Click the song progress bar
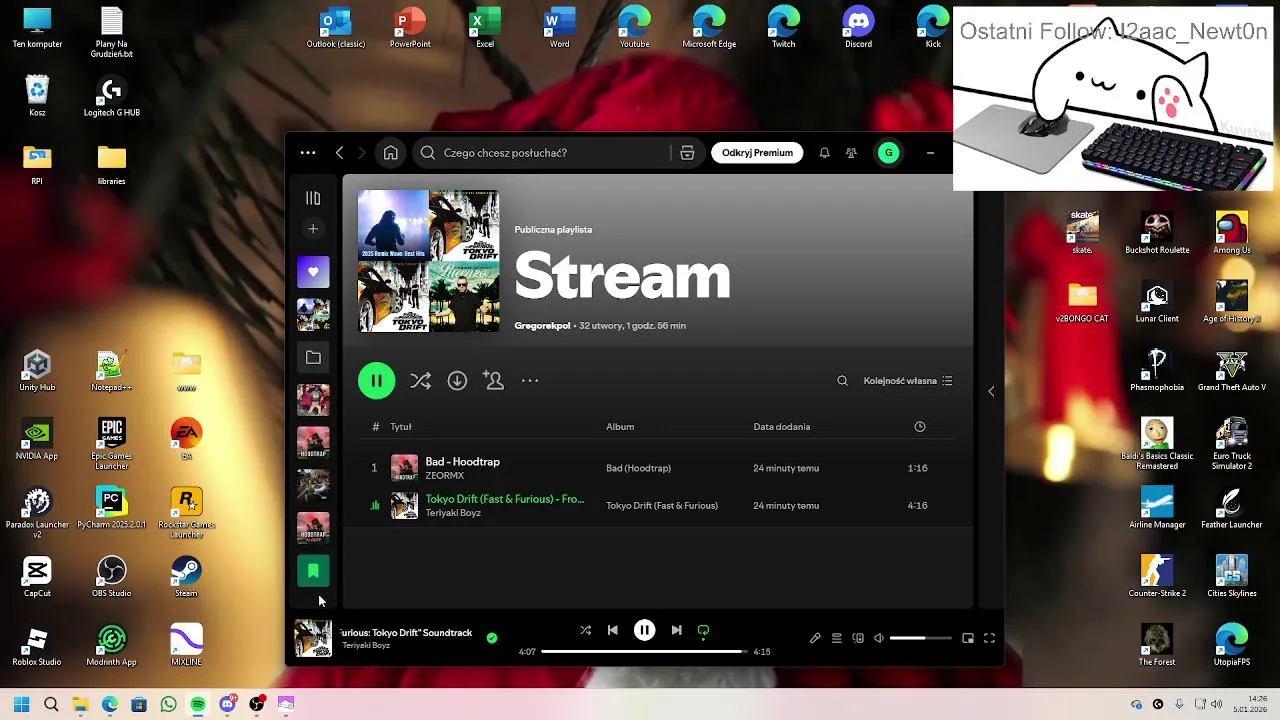 (x=646, y=652)
